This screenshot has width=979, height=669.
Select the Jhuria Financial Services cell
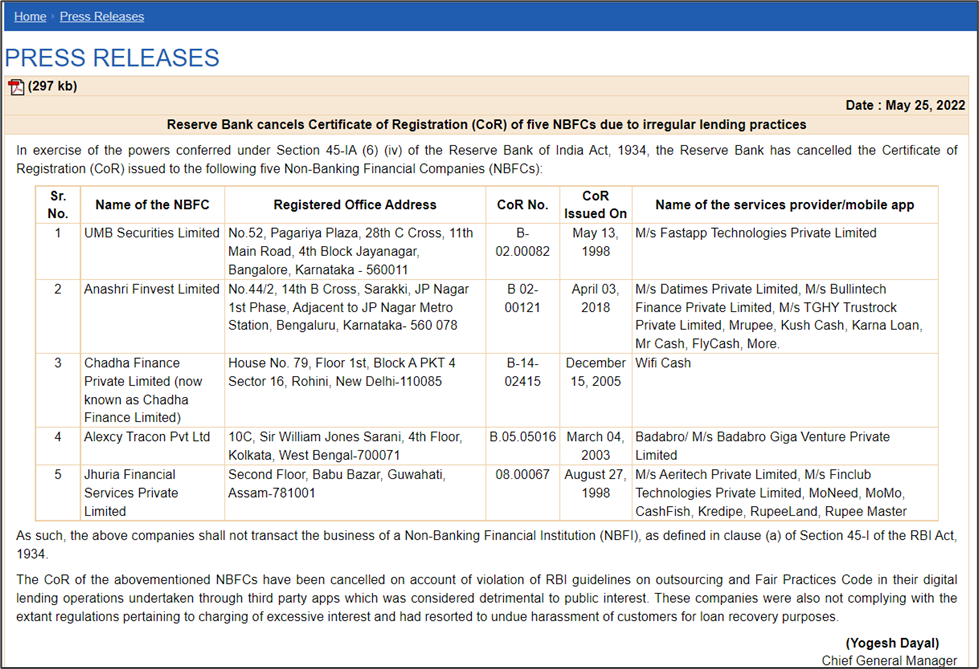click(152, 492)
